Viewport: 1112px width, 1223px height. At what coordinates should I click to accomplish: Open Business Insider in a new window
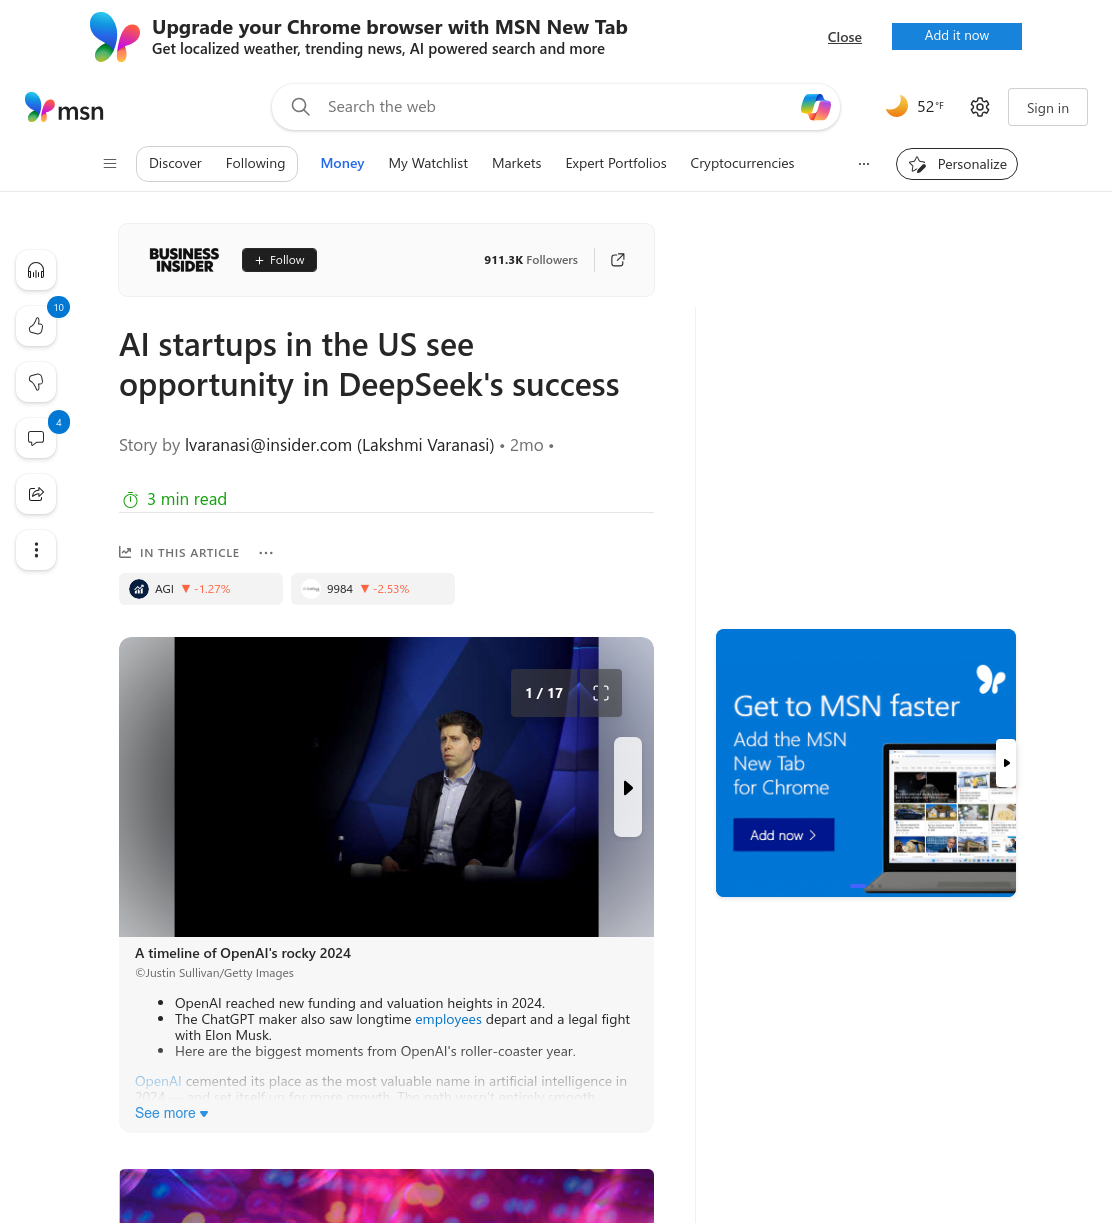618,260
